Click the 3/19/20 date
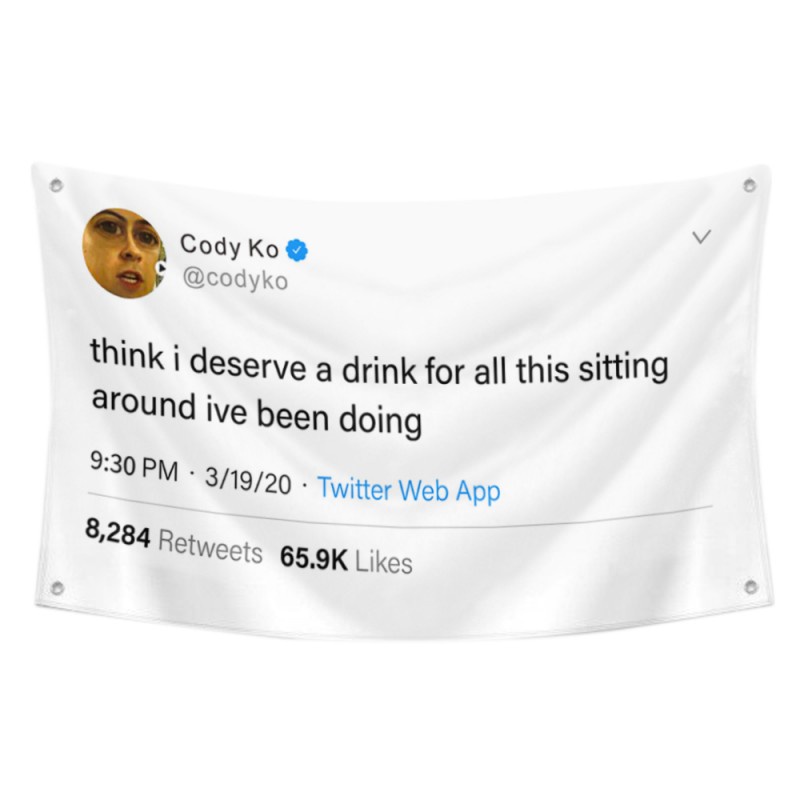 248,481
